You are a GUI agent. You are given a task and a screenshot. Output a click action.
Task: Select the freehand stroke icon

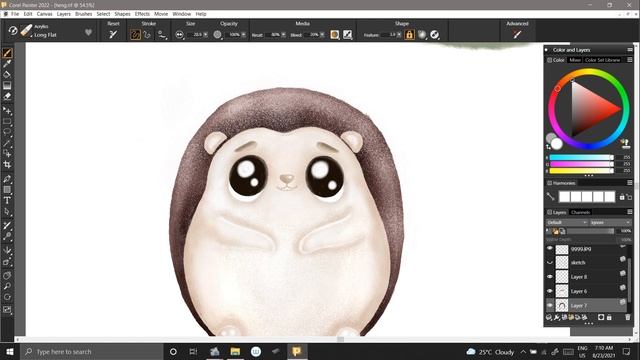point(135,35)
